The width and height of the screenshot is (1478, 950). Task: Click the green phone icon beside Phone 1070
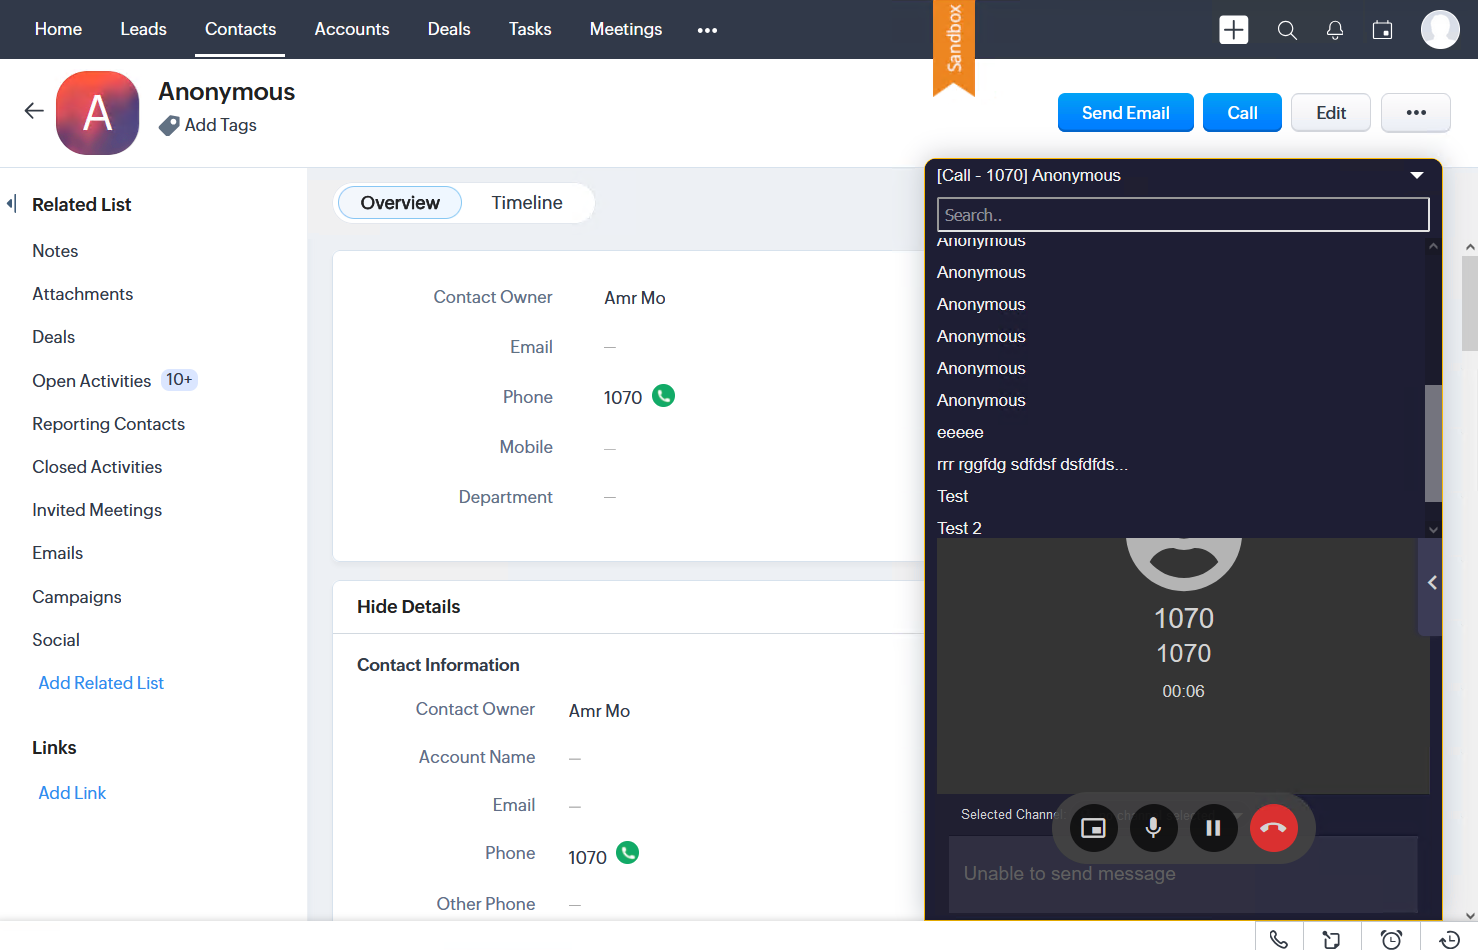(x=663, y=396)
